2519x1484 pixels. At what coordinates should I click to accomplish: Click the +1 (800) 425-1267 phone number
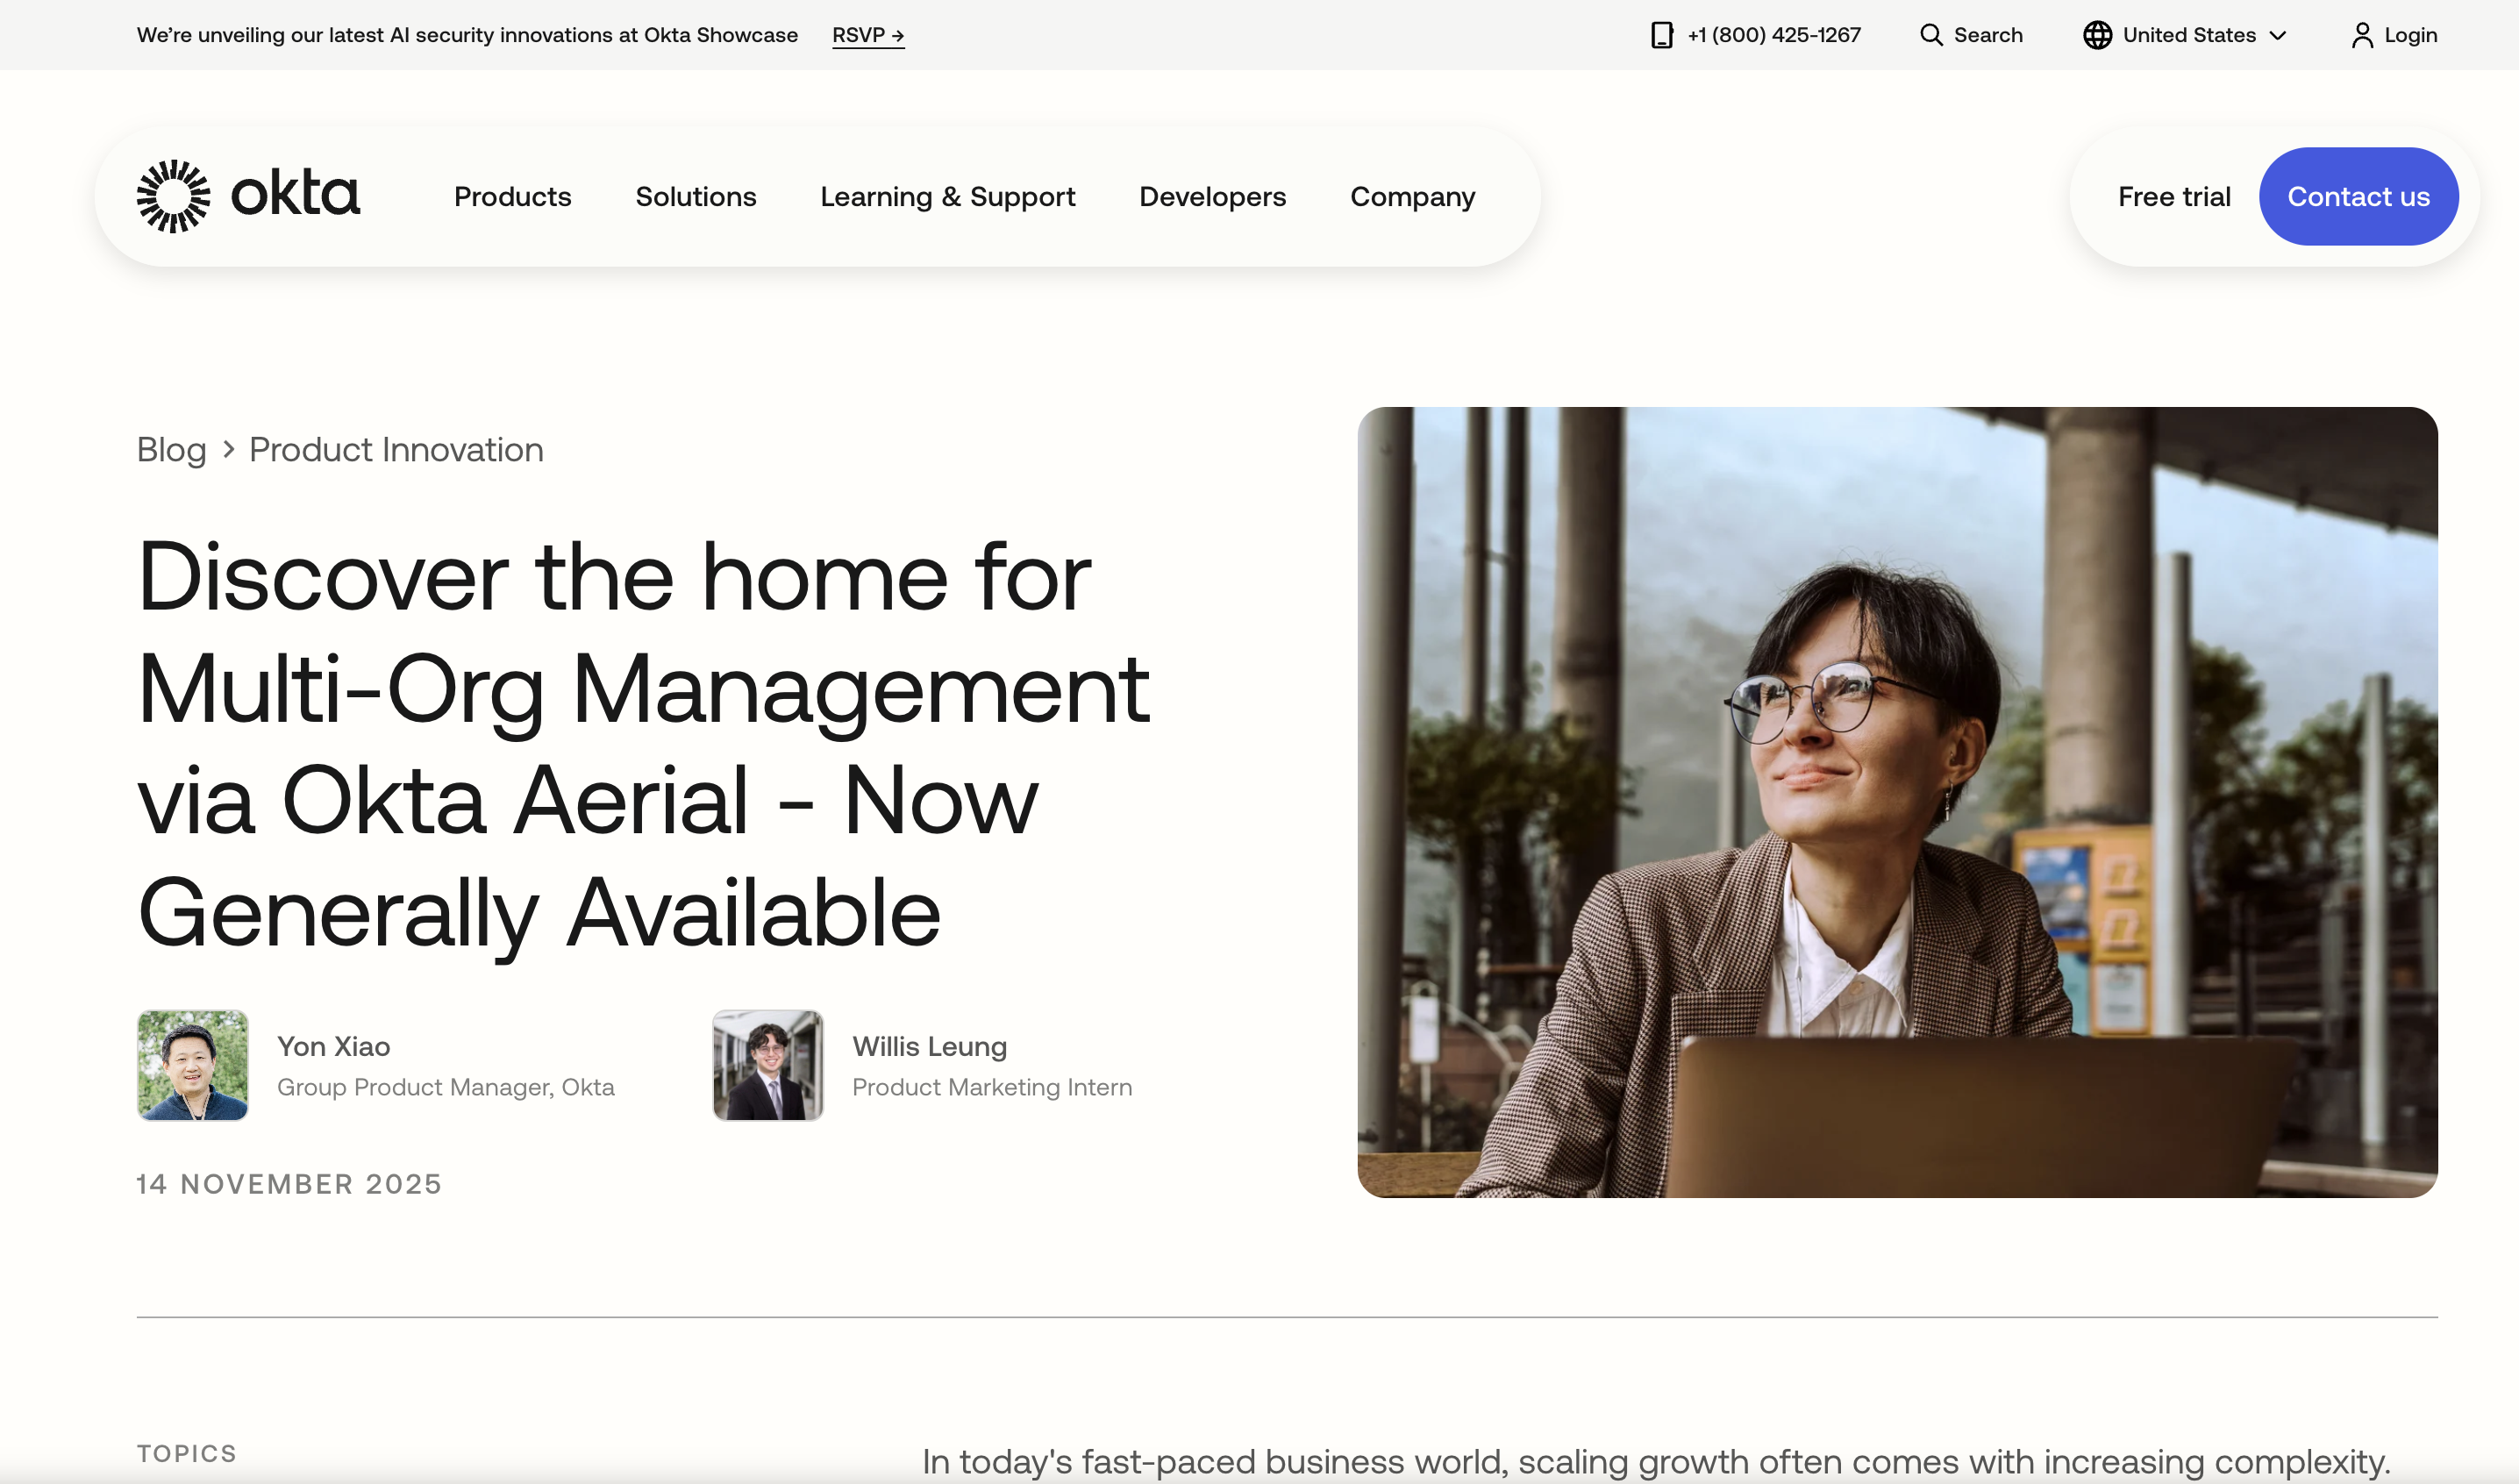[x=1774, y=35]
